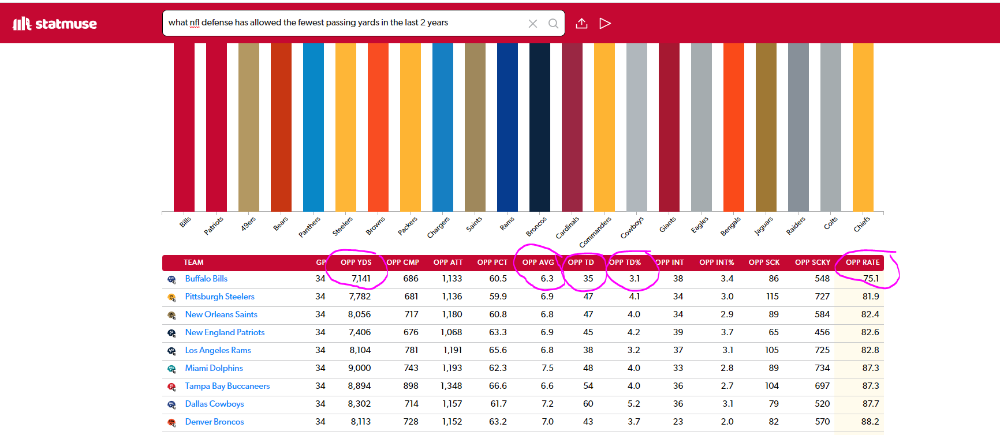Click the Pittsburgh Steelers helmet icon
The width and height of the screenshot is (1000, 435).
point(172,297)
